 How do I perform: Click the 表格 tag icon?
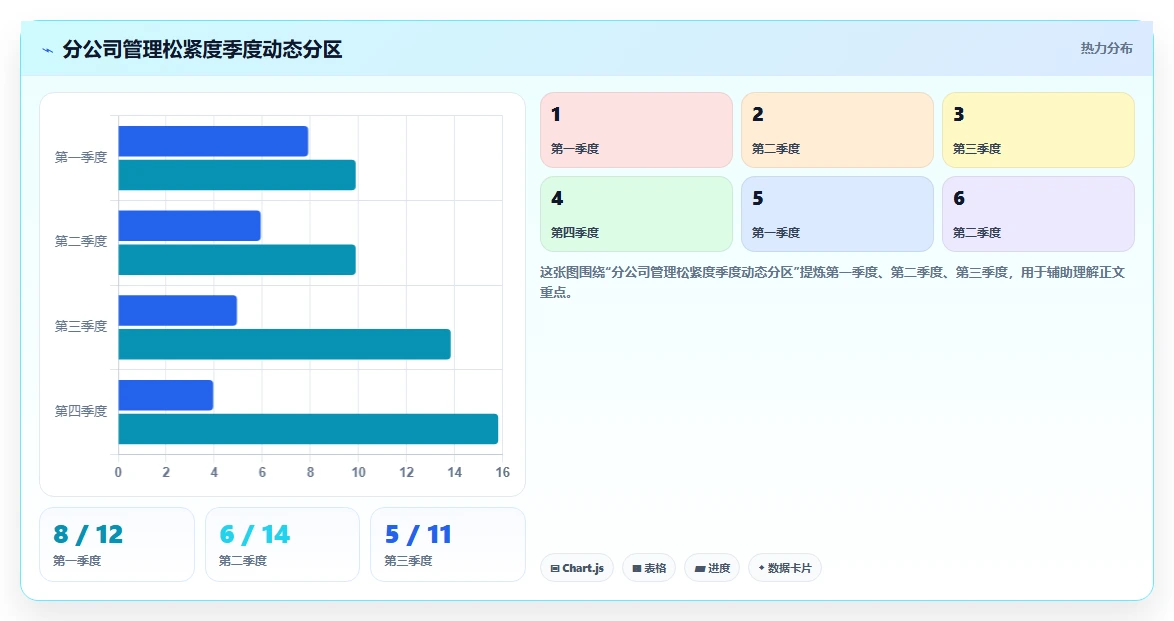636,569
